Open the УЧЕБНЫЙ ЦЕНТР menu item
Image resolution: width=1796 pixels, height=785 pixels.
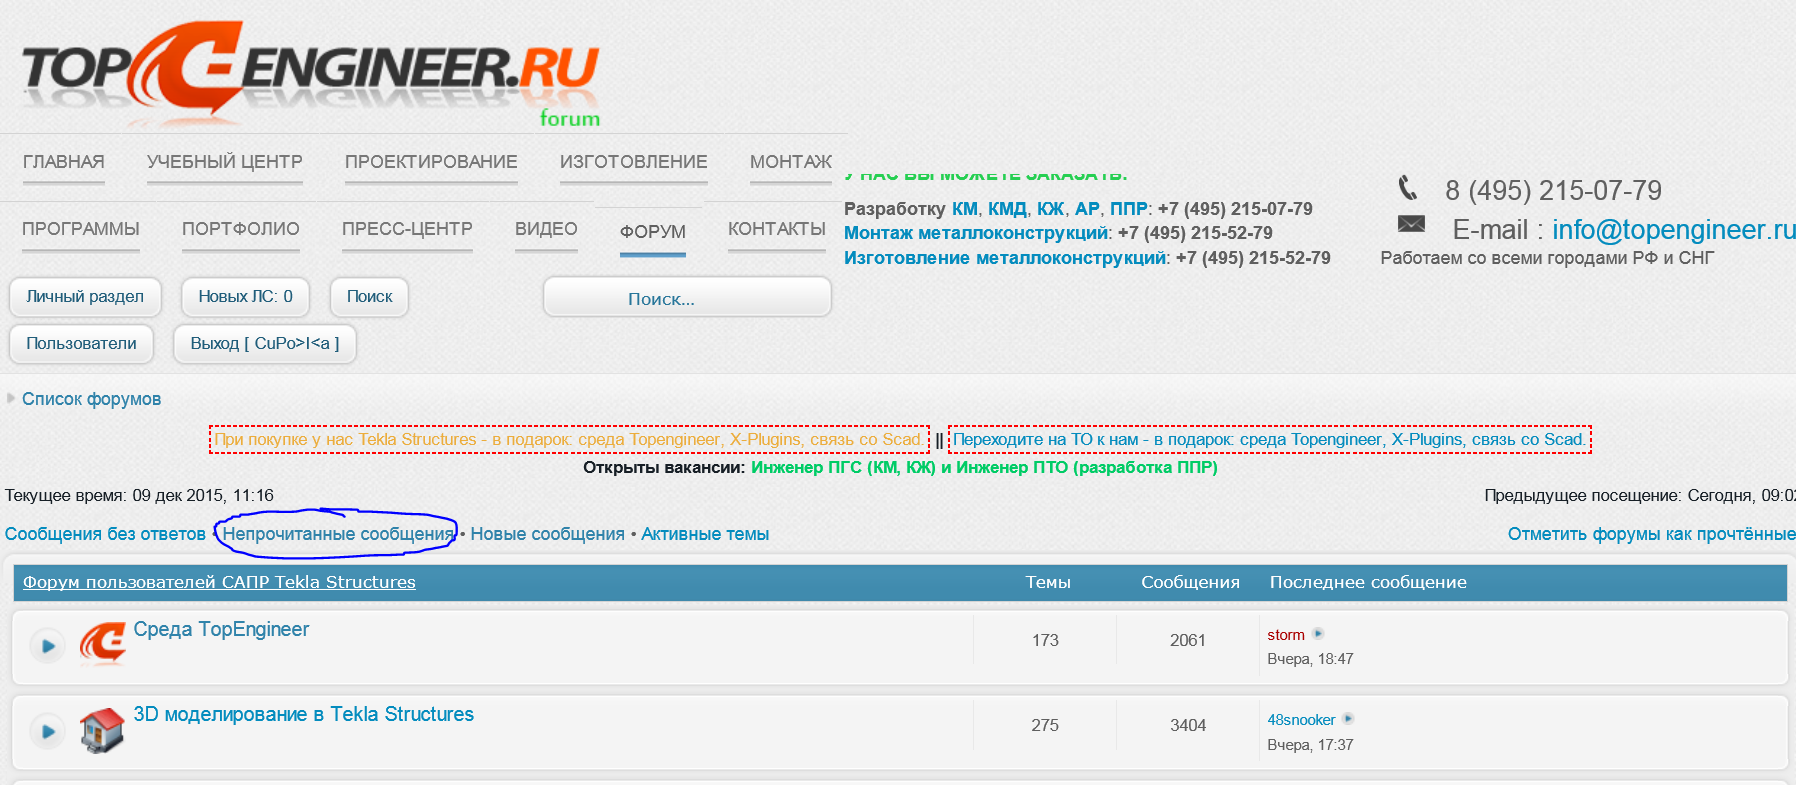(224, 162)
